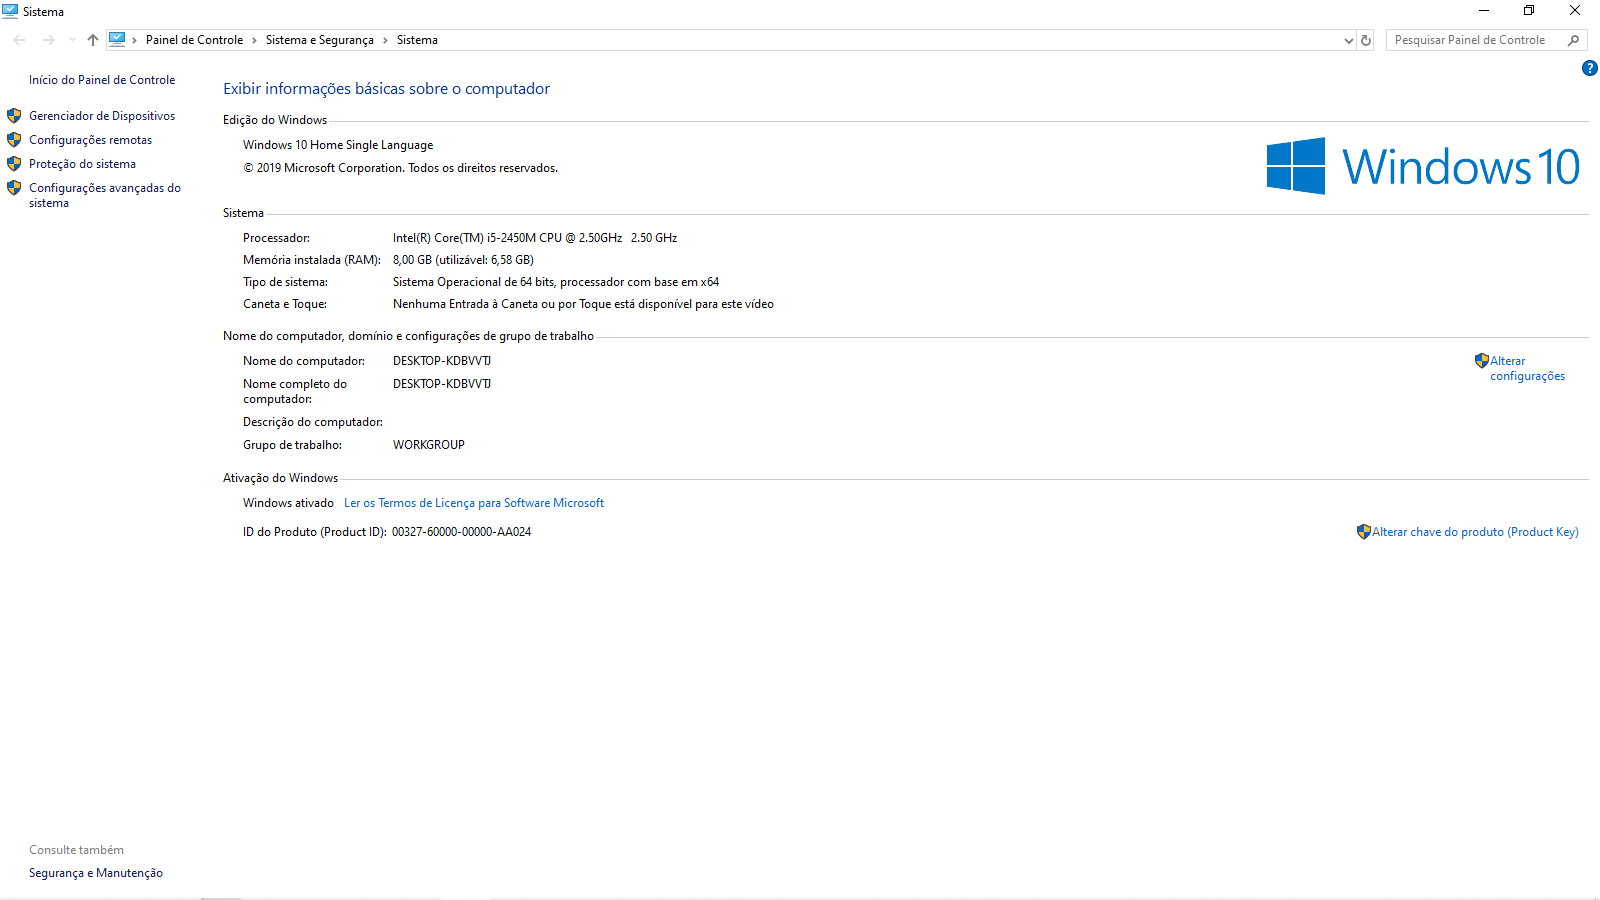The height and width of the screenshot is (900, 1600).
Task: Open Proteção do sistema link
Action: point(82,164)
